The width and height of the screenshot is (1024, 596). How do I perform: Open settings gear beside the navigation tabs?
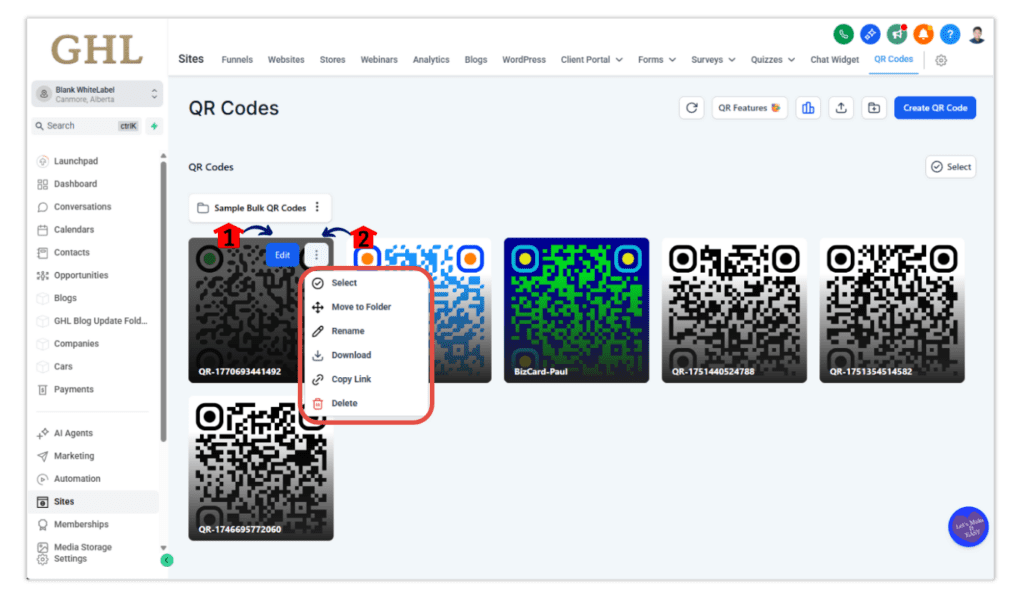point(940,61)
